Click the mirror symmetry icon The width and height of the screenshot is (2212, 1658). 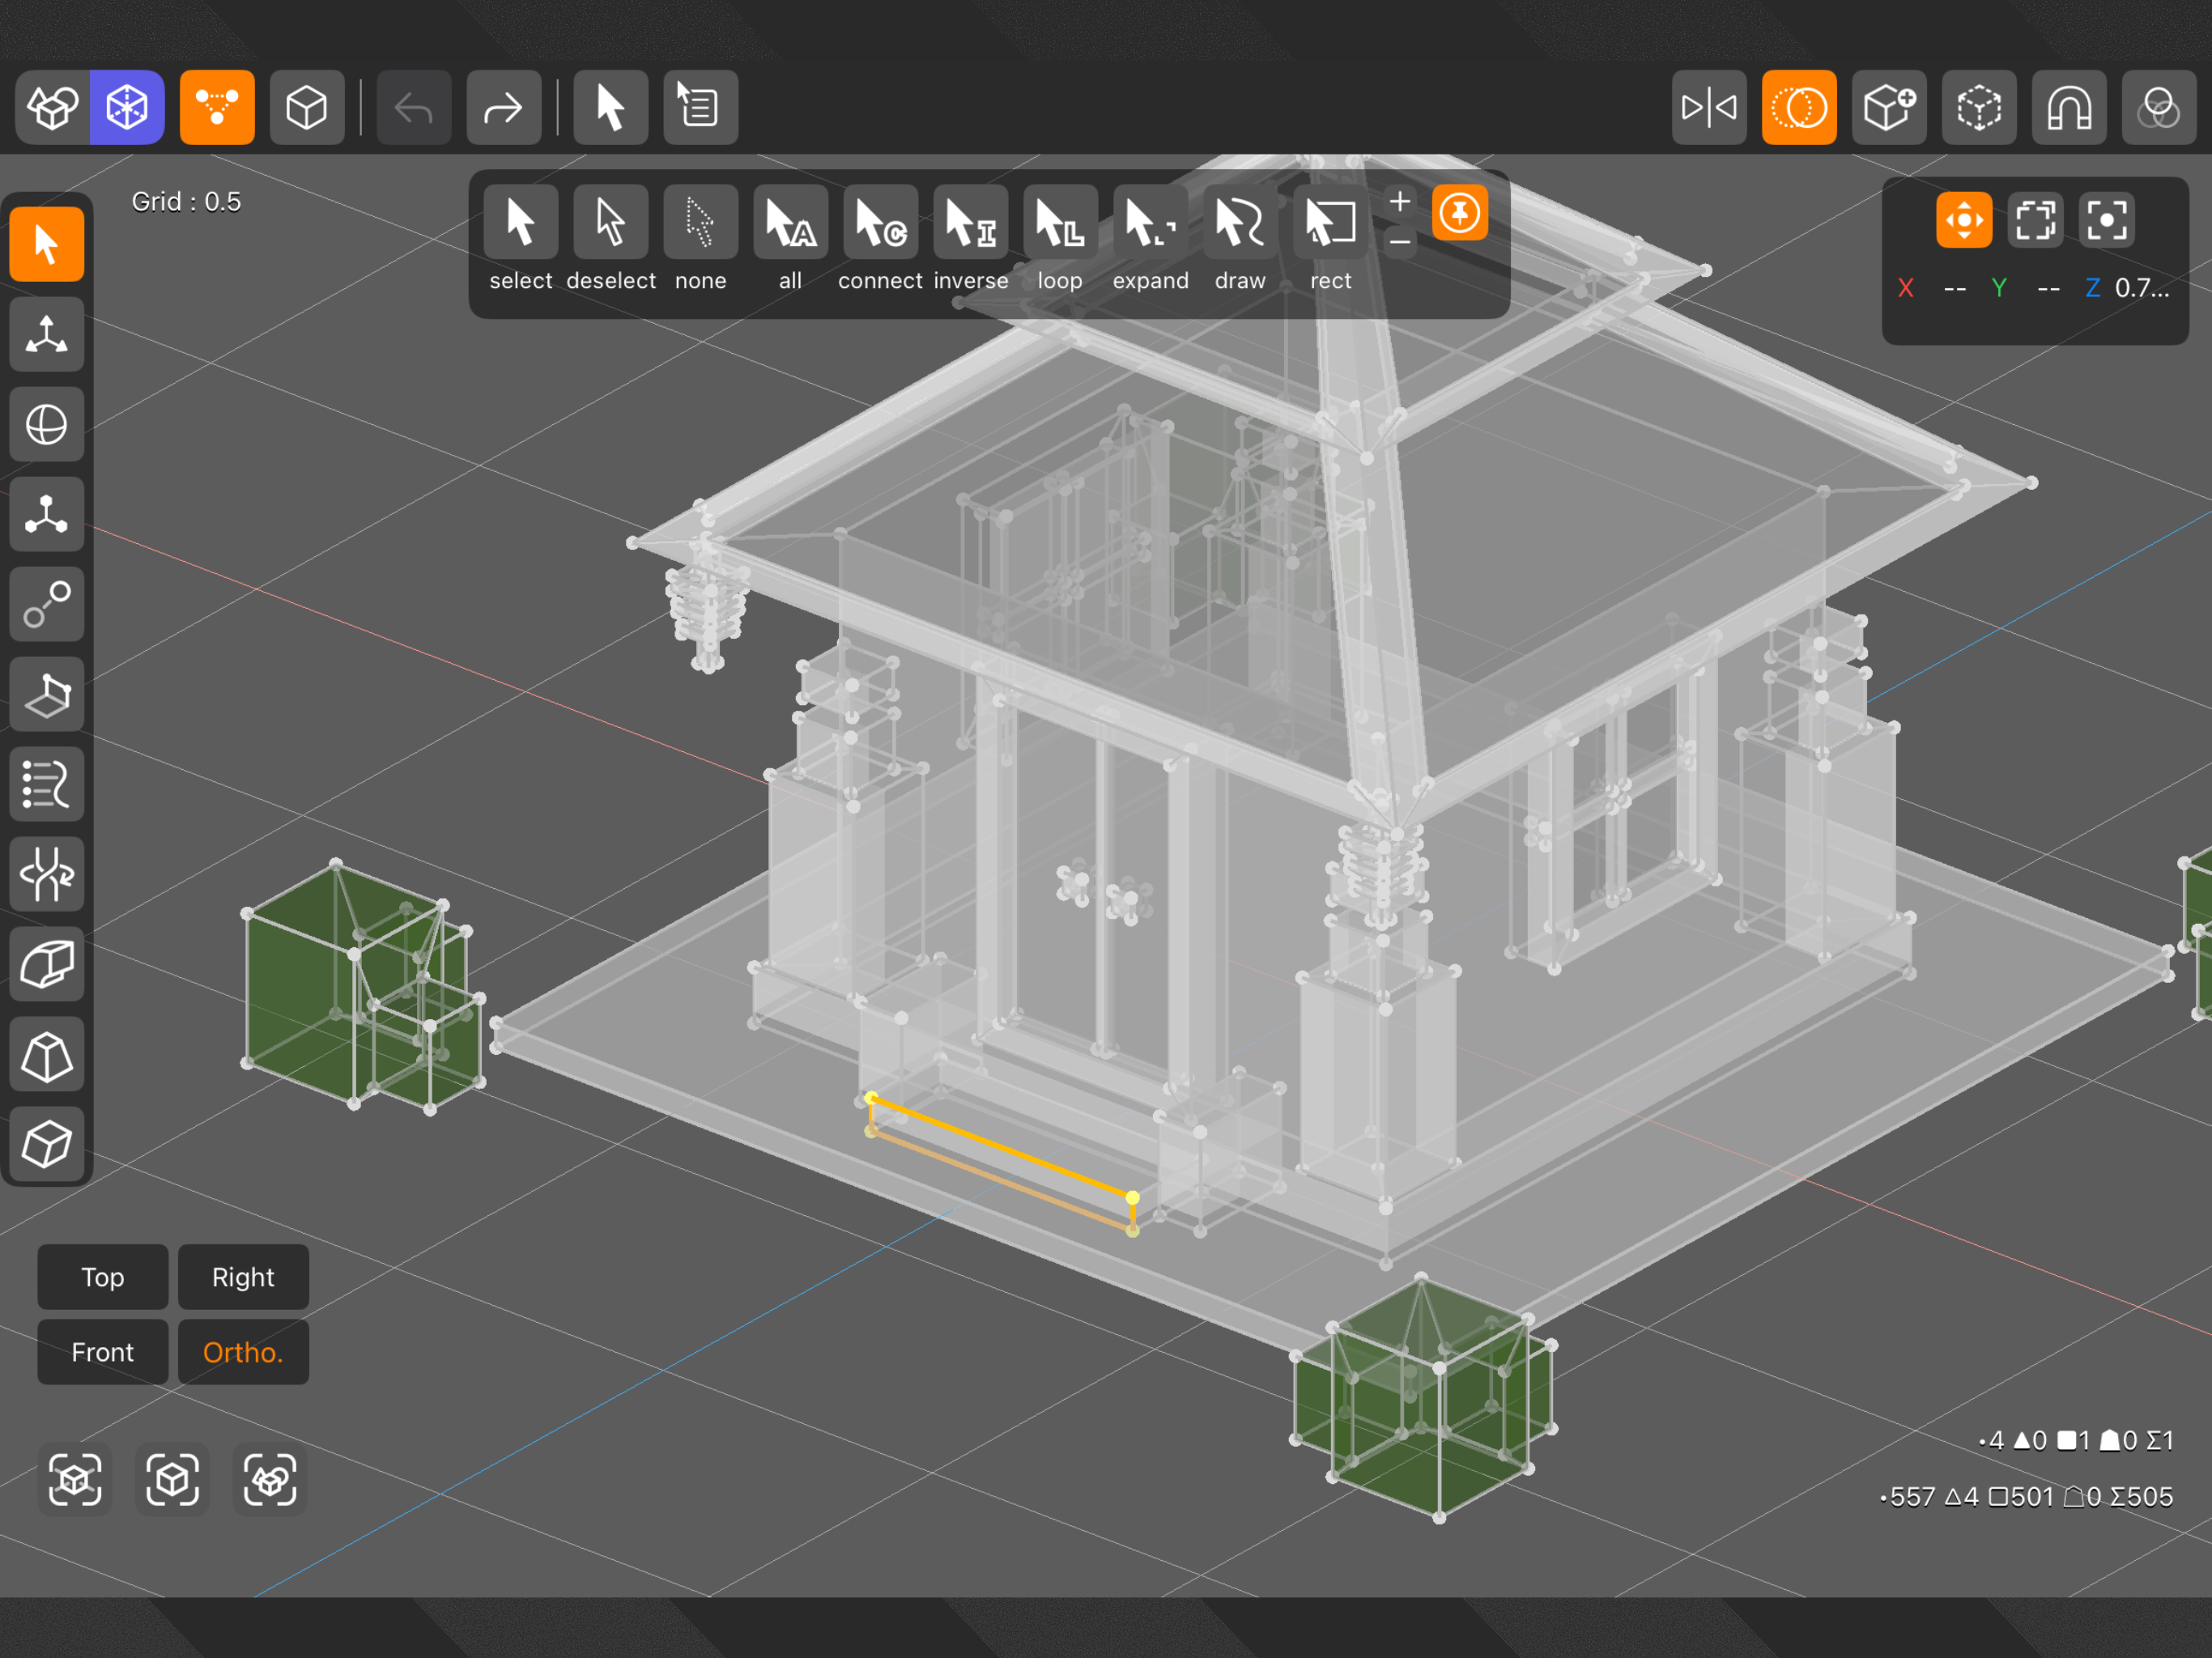[1708, 107]
